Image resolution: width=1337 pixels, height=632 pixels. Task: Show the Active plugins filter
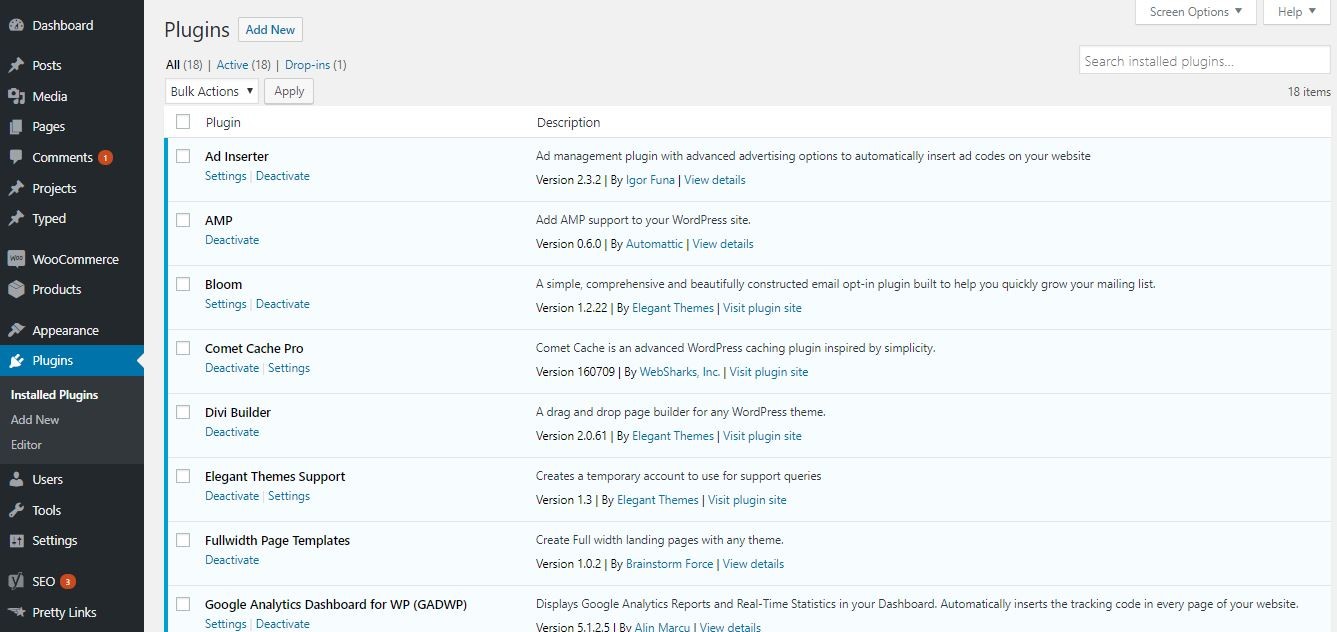[232, 65]
